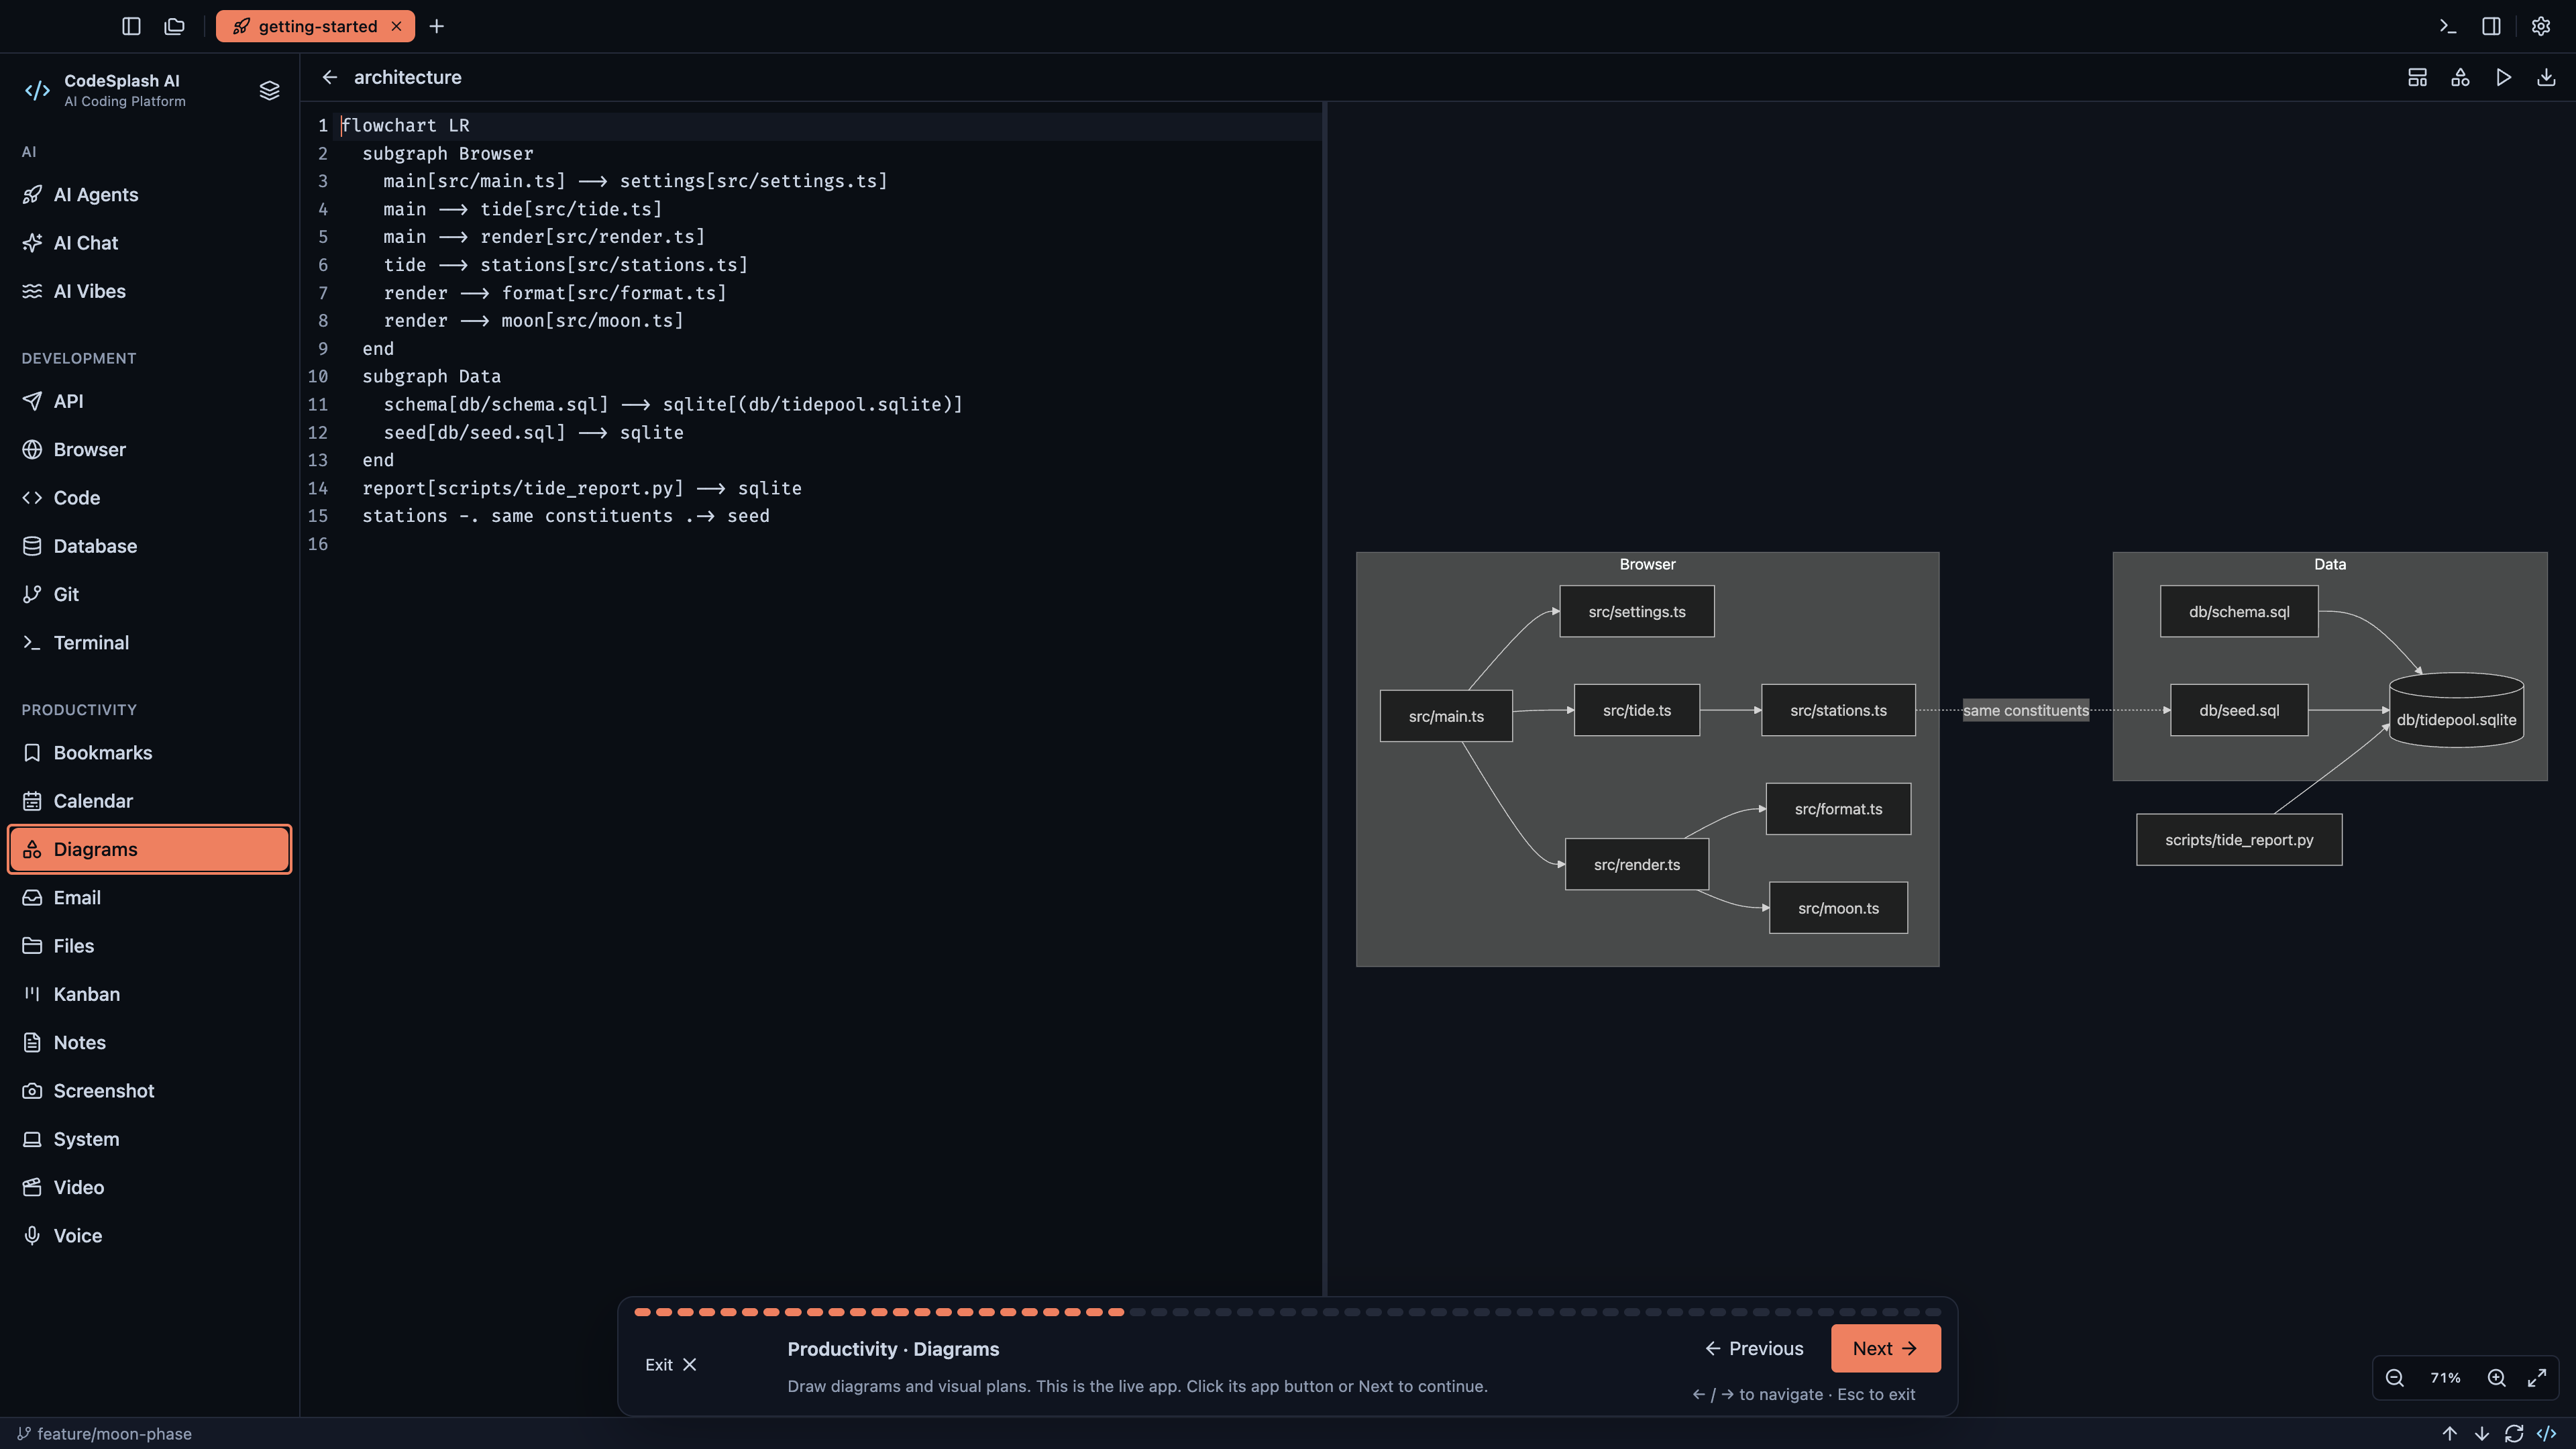Screen dimensions: 2576x1449
Task: Select AI Vibes in the sidebar
Action: [x=150, y=291]
